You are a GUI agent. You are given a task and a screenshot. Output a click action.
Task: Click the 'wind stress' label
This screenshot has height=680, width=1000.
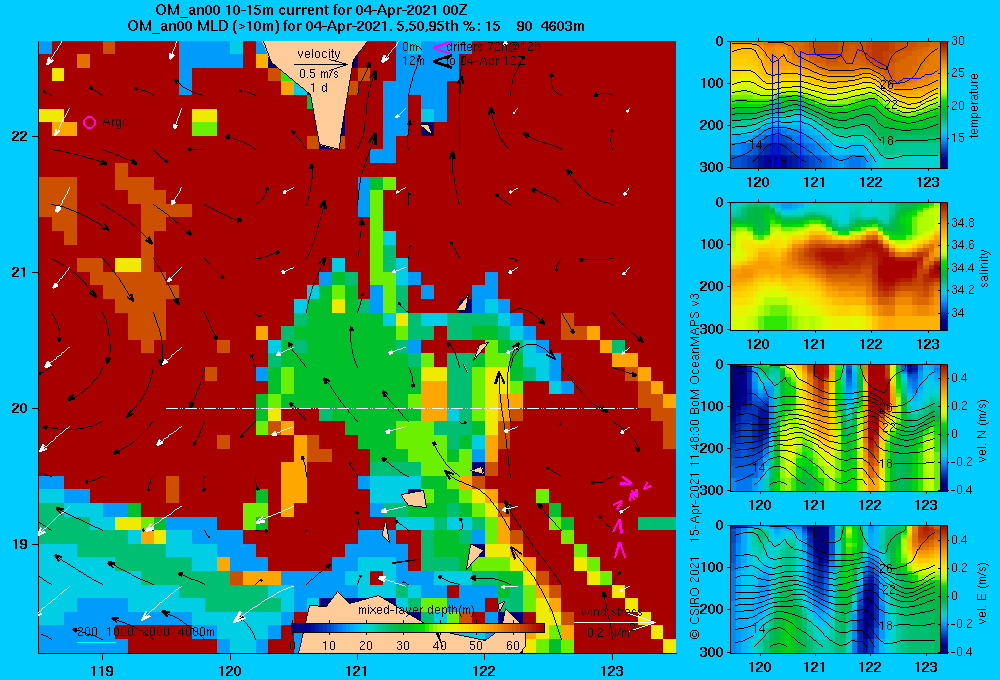coord(611,612)
